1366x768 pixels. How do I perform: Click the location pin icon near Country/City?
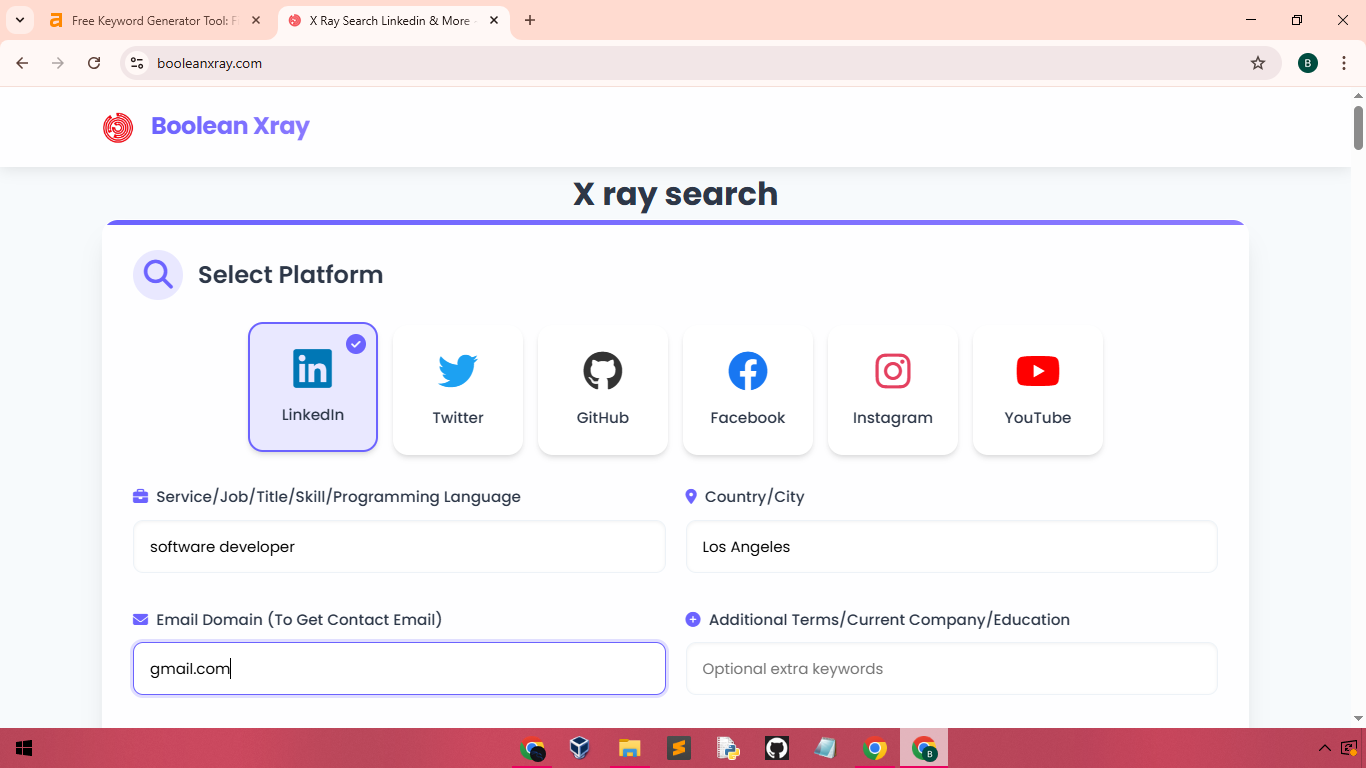tap(693, 496)
